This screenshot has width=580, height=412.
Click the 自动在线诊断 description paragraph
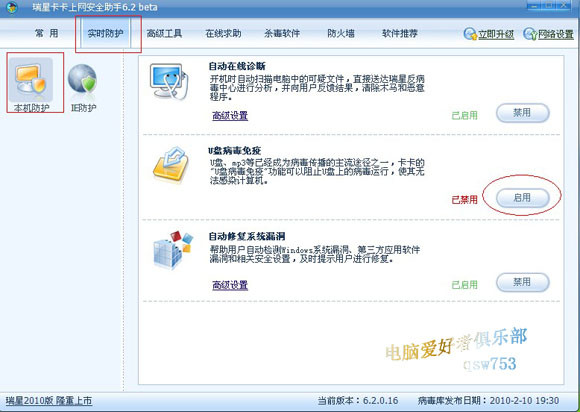(317, 88)
